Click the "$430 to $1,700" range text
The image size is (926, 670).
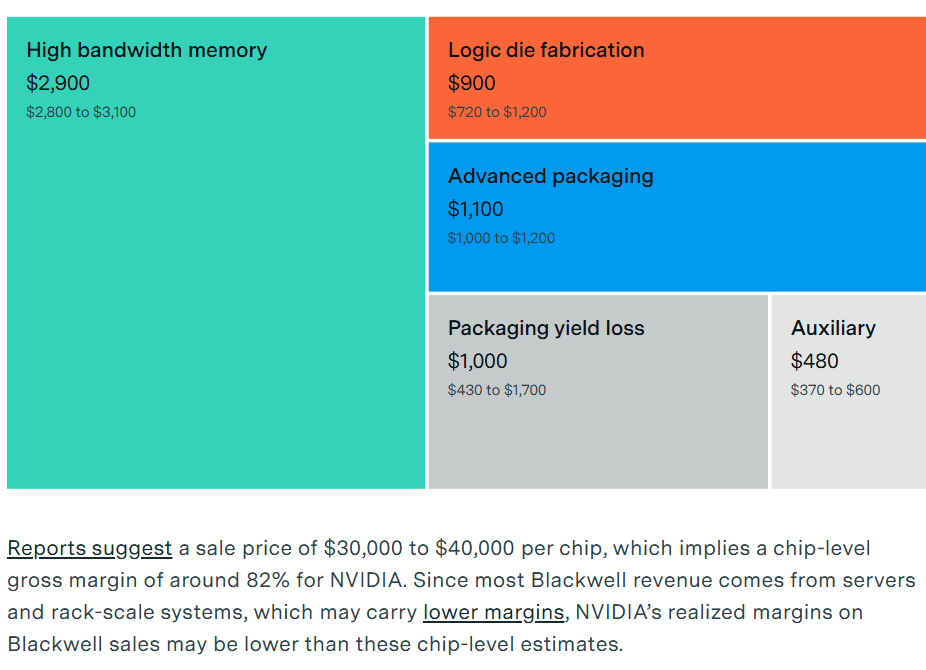497,390
